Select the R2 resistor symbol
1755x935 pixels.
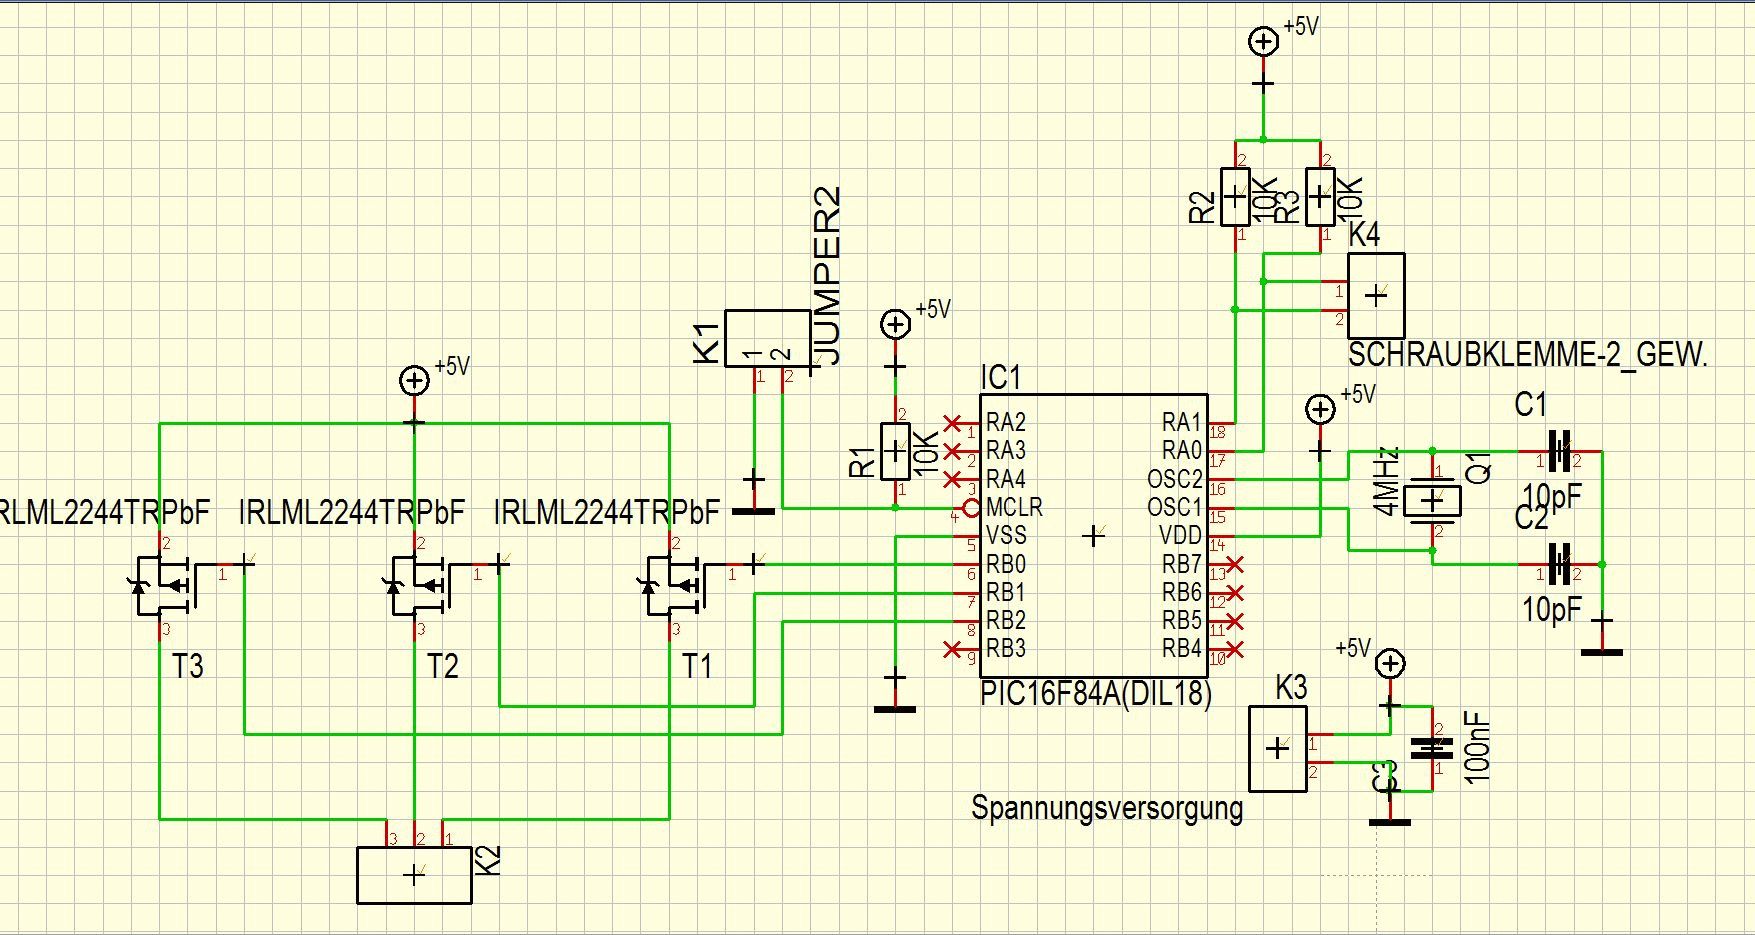[1236, 197]
